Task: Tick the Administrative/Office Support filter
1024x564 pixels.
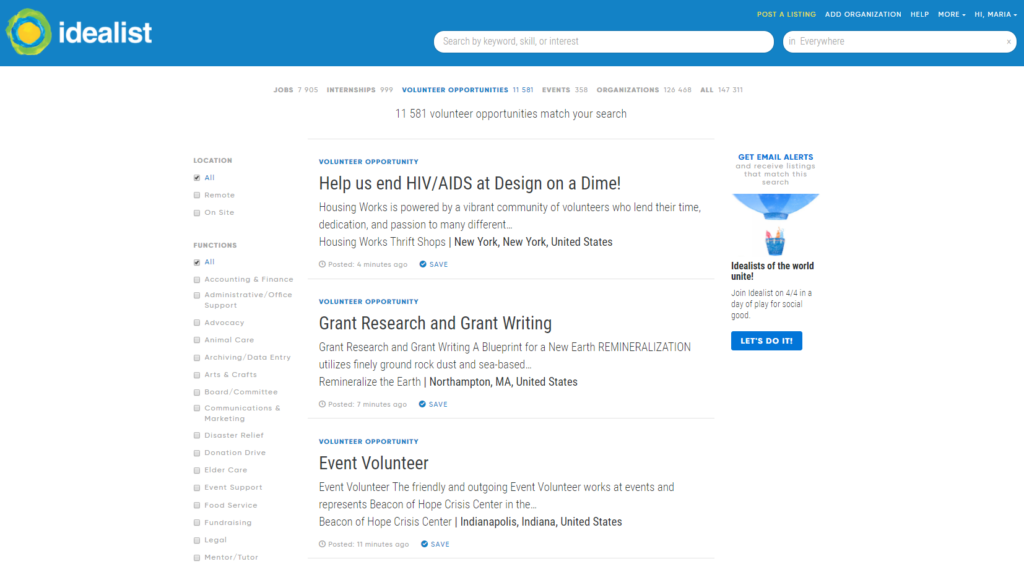Action: (x=197, y=295)
